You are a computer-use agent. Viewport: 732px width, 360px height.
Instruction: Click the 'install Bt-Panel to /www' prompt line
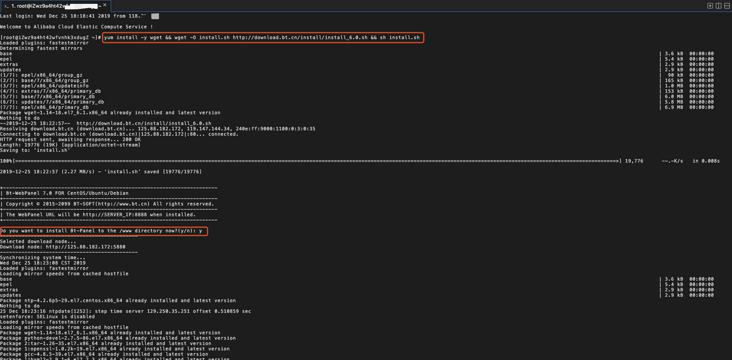pos(104,231)
